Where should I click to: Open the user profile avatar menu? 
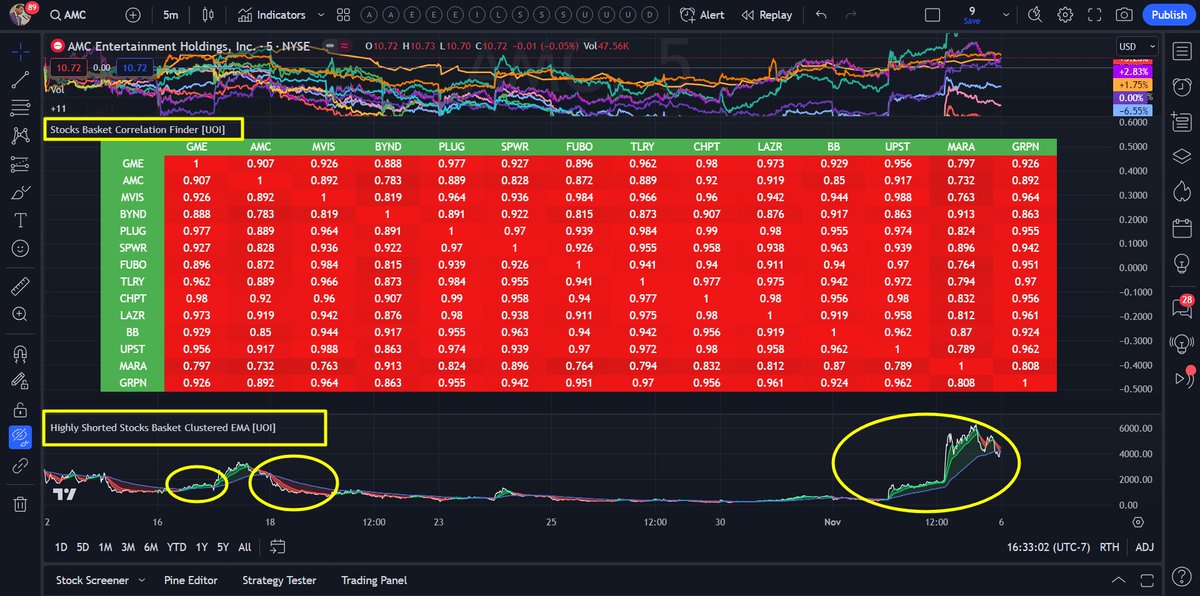coord(21,15)
